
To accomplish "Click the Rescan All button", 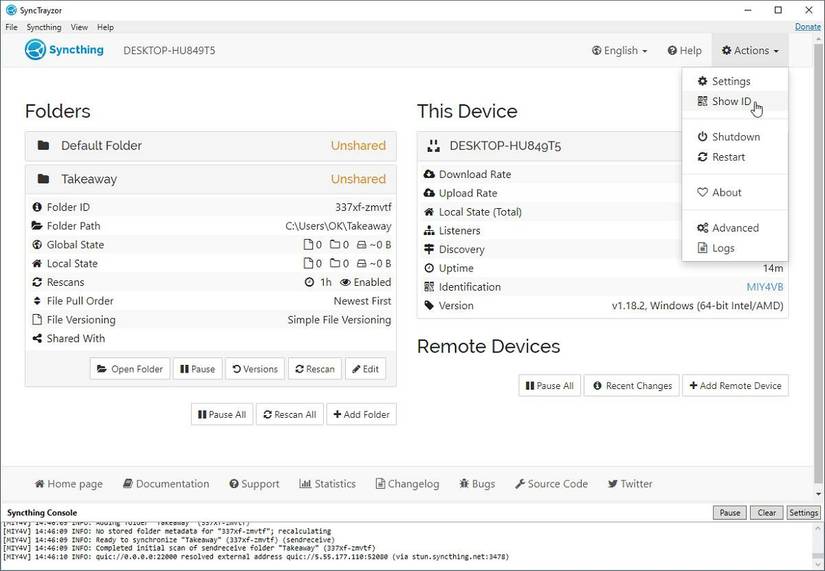I will coord(290,415).
